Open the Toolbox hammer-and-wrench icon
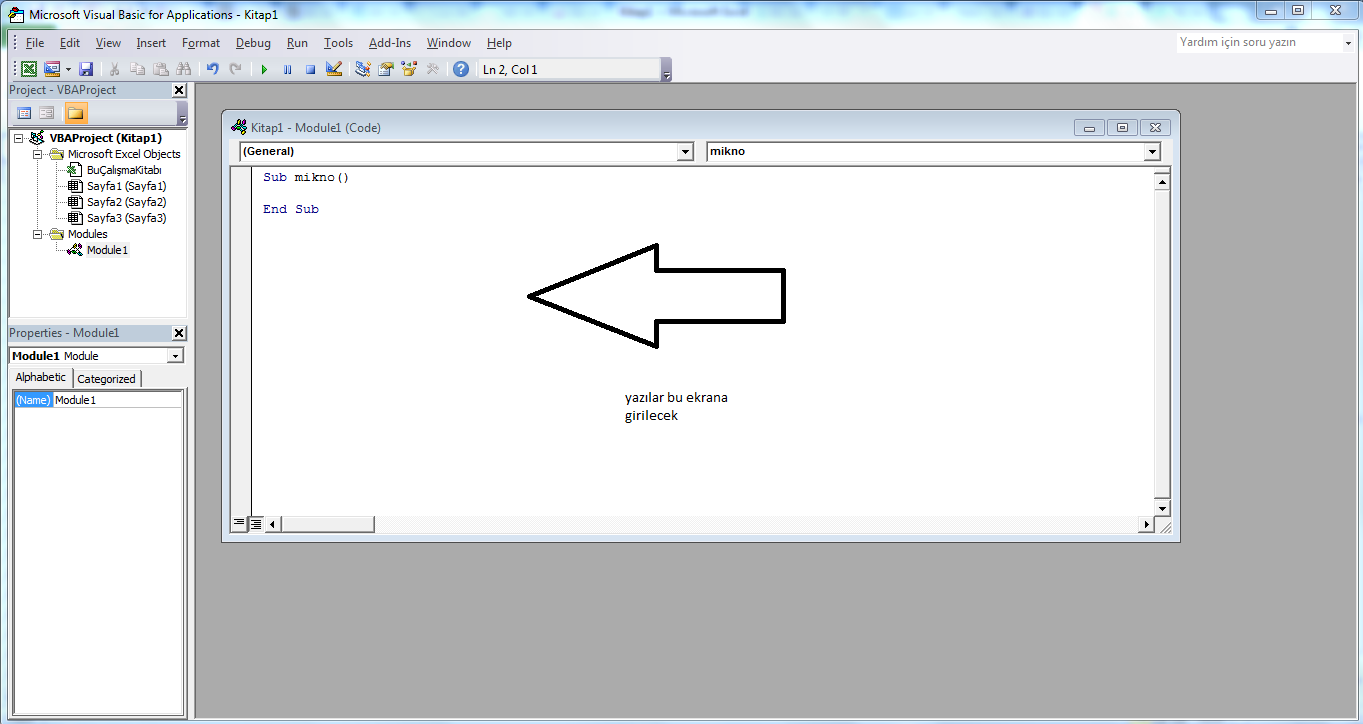This screenshot has width=1363, height=724. [432, 69]
